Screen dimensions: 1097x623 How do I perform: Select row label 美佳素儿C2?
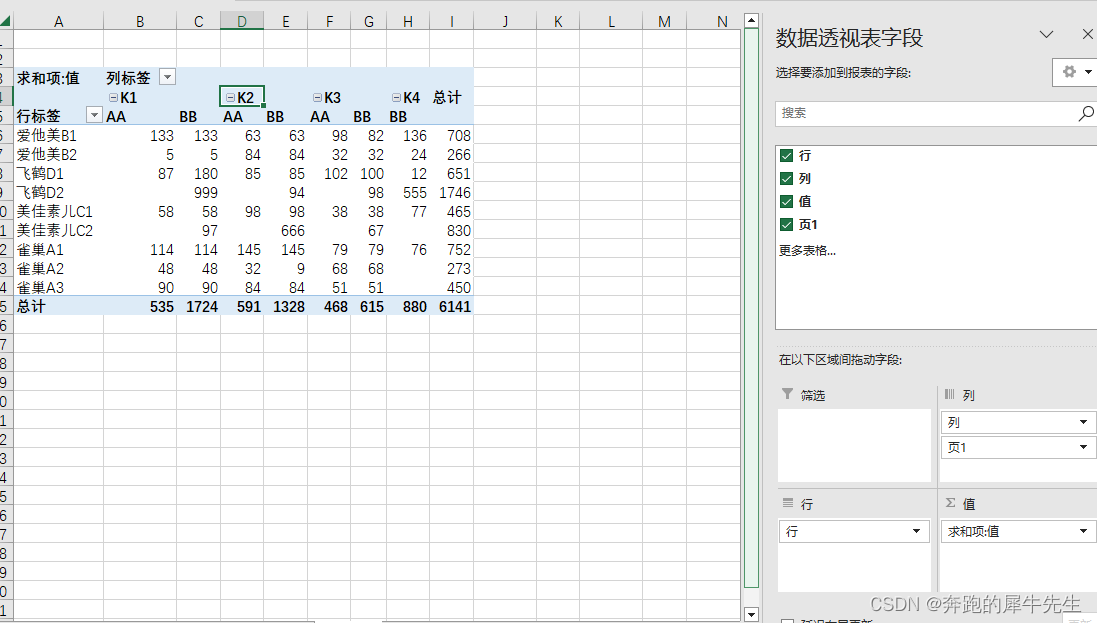coord(59,230)
